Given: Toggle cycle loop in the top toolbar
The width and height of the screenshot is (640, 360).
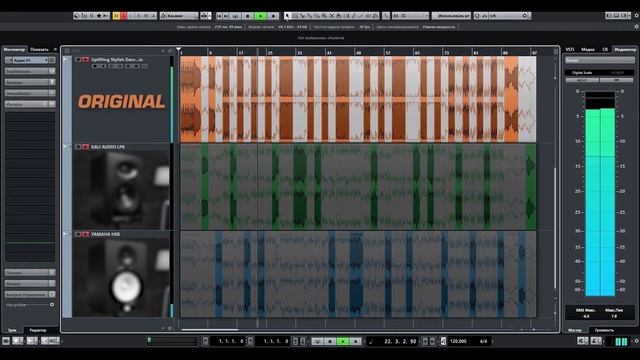Looking at the screenshot, I should (x=236, y=16).
